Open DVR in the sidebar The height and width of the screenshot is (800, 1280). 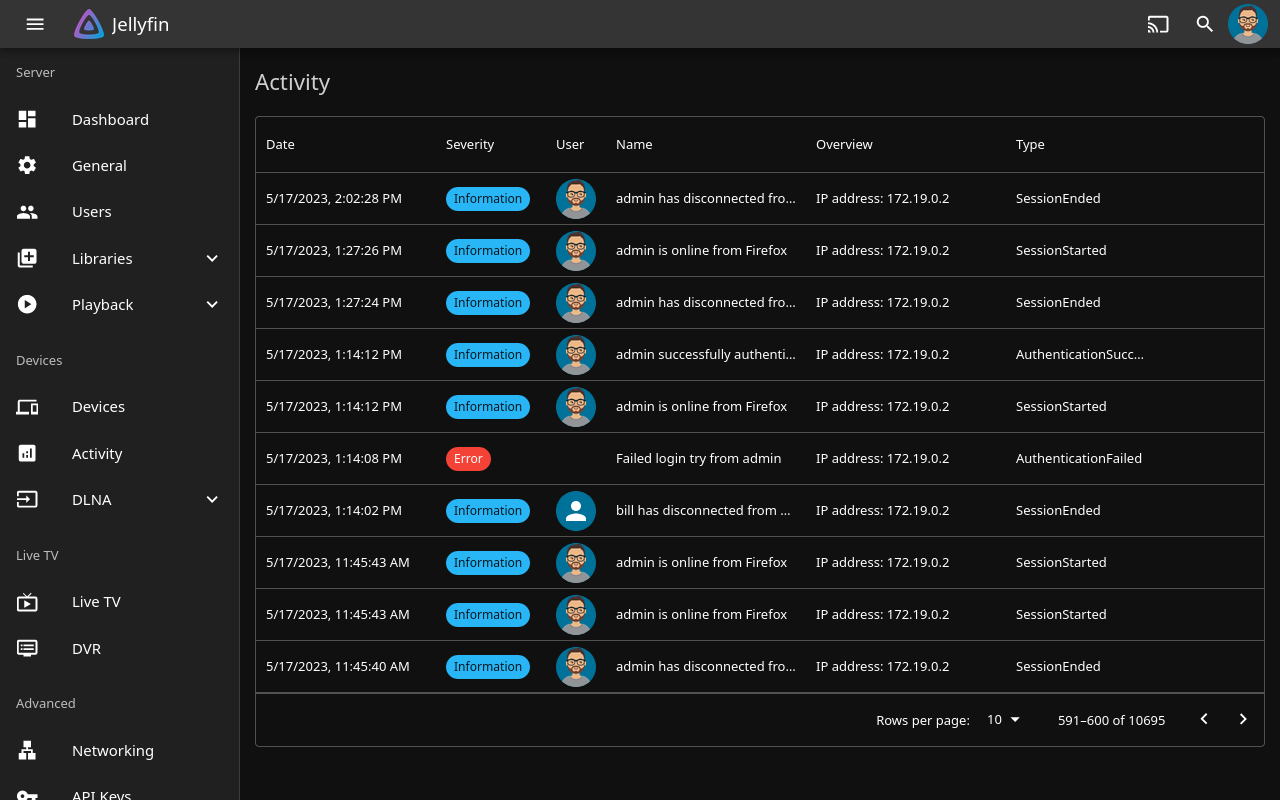point(86,648)
